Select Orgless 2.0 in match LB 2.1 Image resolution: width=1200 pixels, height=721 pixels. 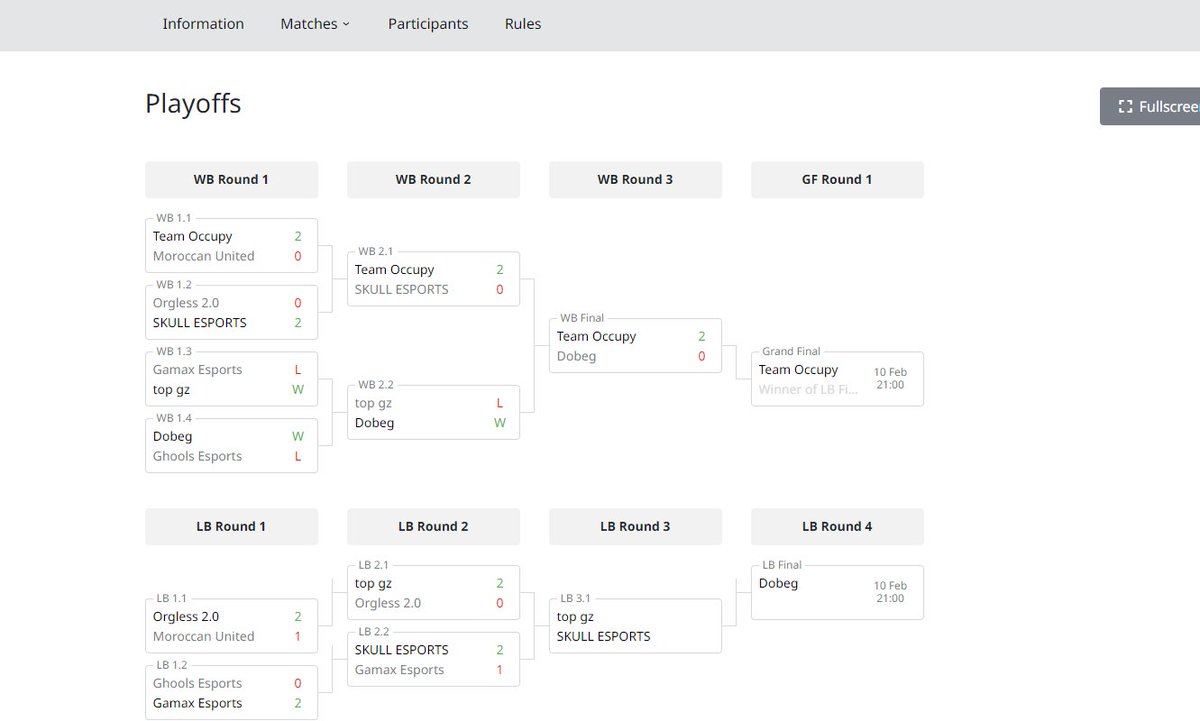(388, 604)
